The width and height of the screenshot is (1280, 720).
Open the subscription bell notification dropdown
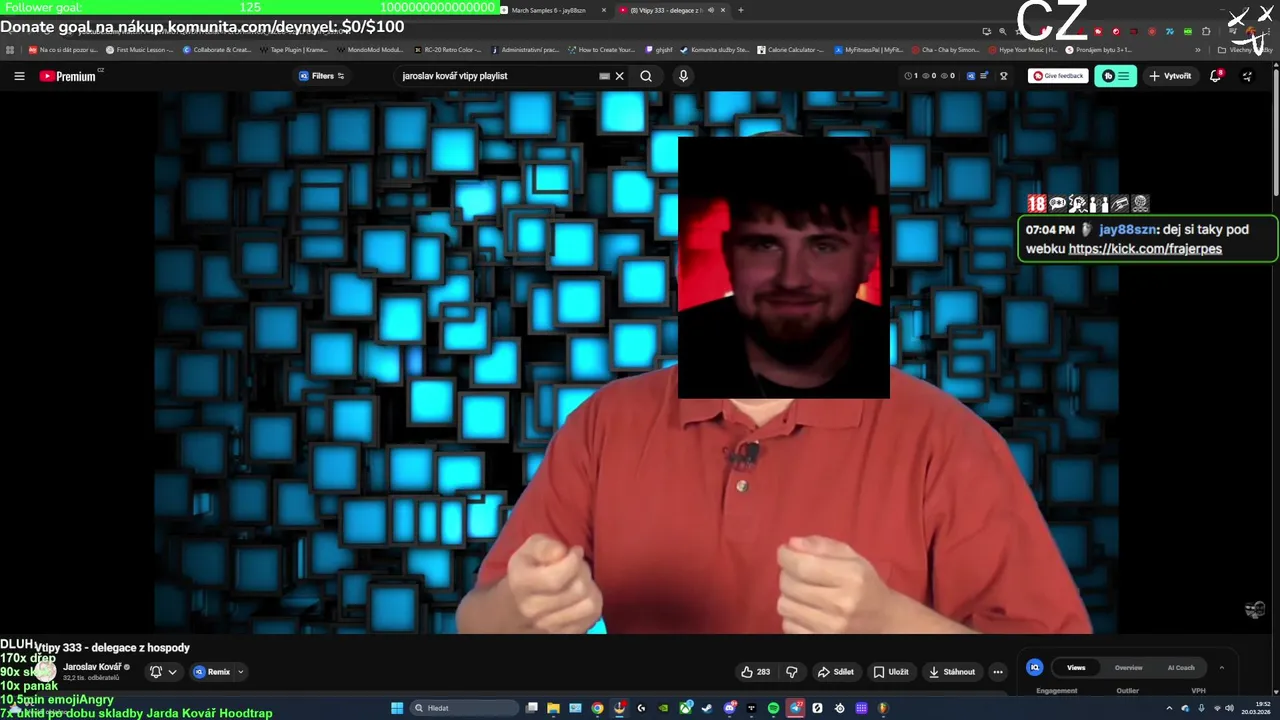click(163, 672)
